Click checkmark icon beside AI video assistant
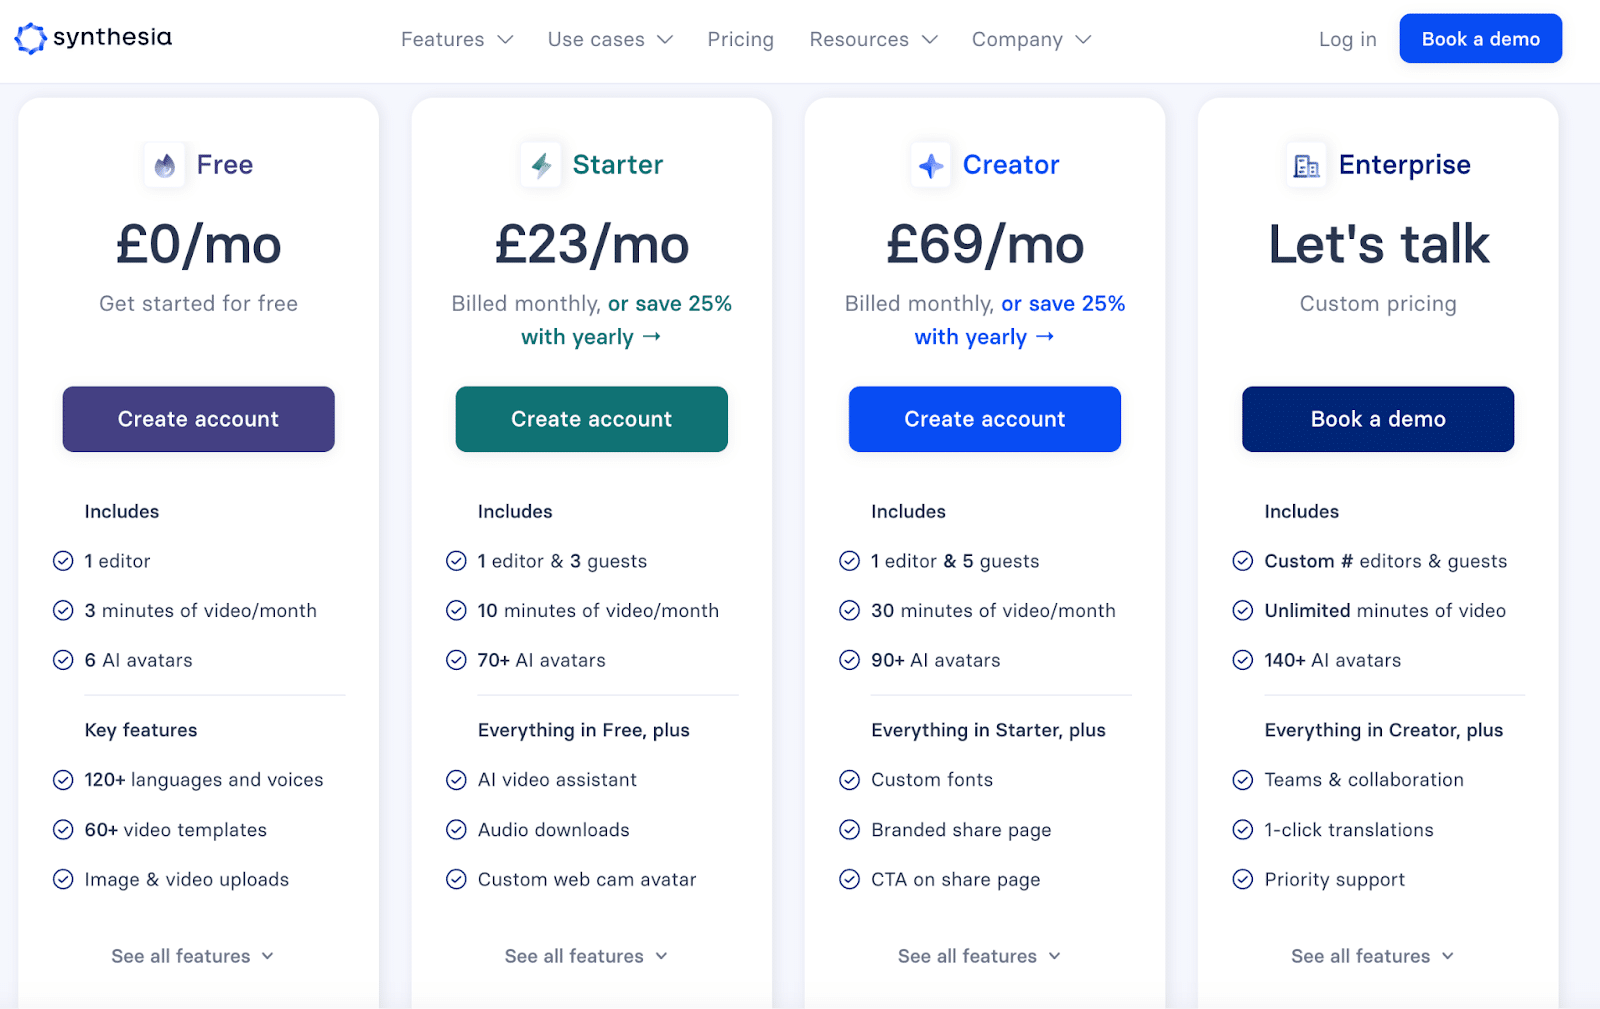 click(x=456, y=780)
